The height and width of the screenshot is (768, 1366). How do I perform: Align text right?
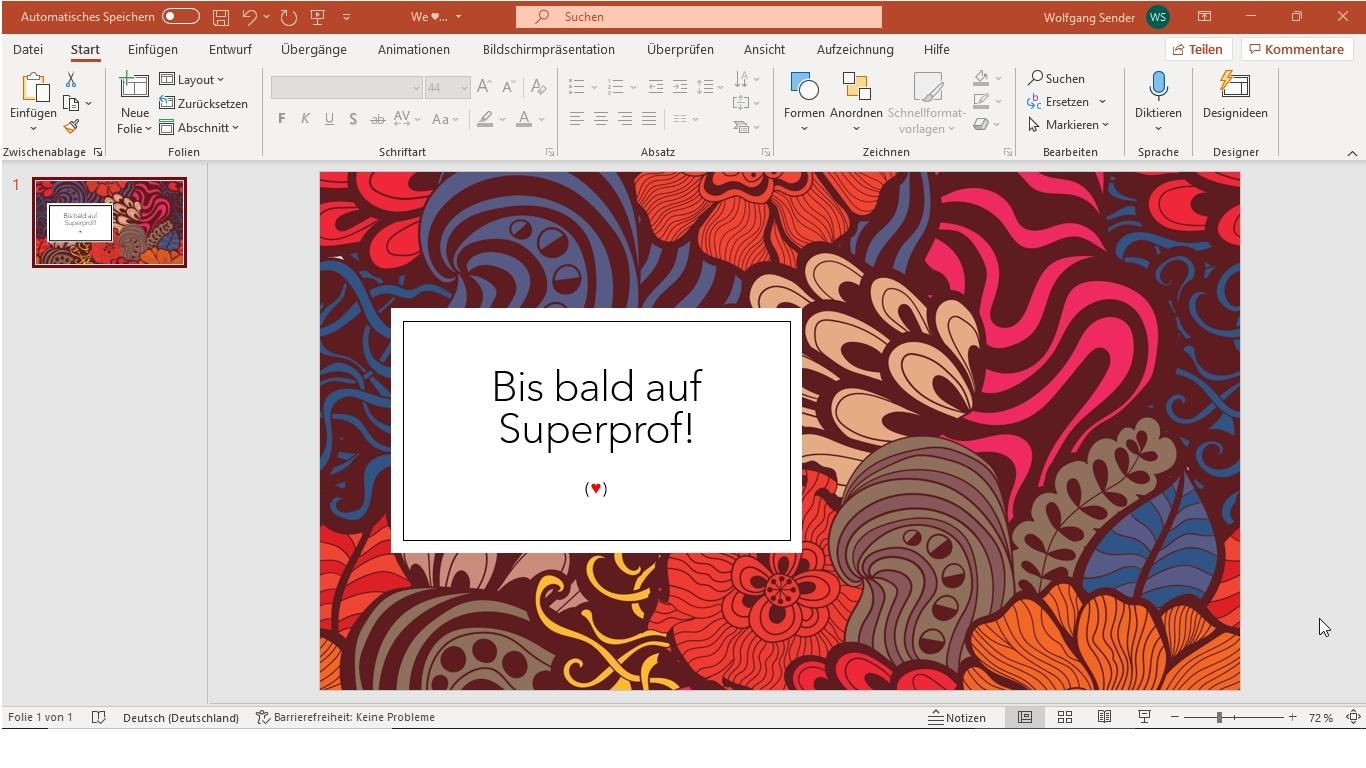click(x=625, y=119)
